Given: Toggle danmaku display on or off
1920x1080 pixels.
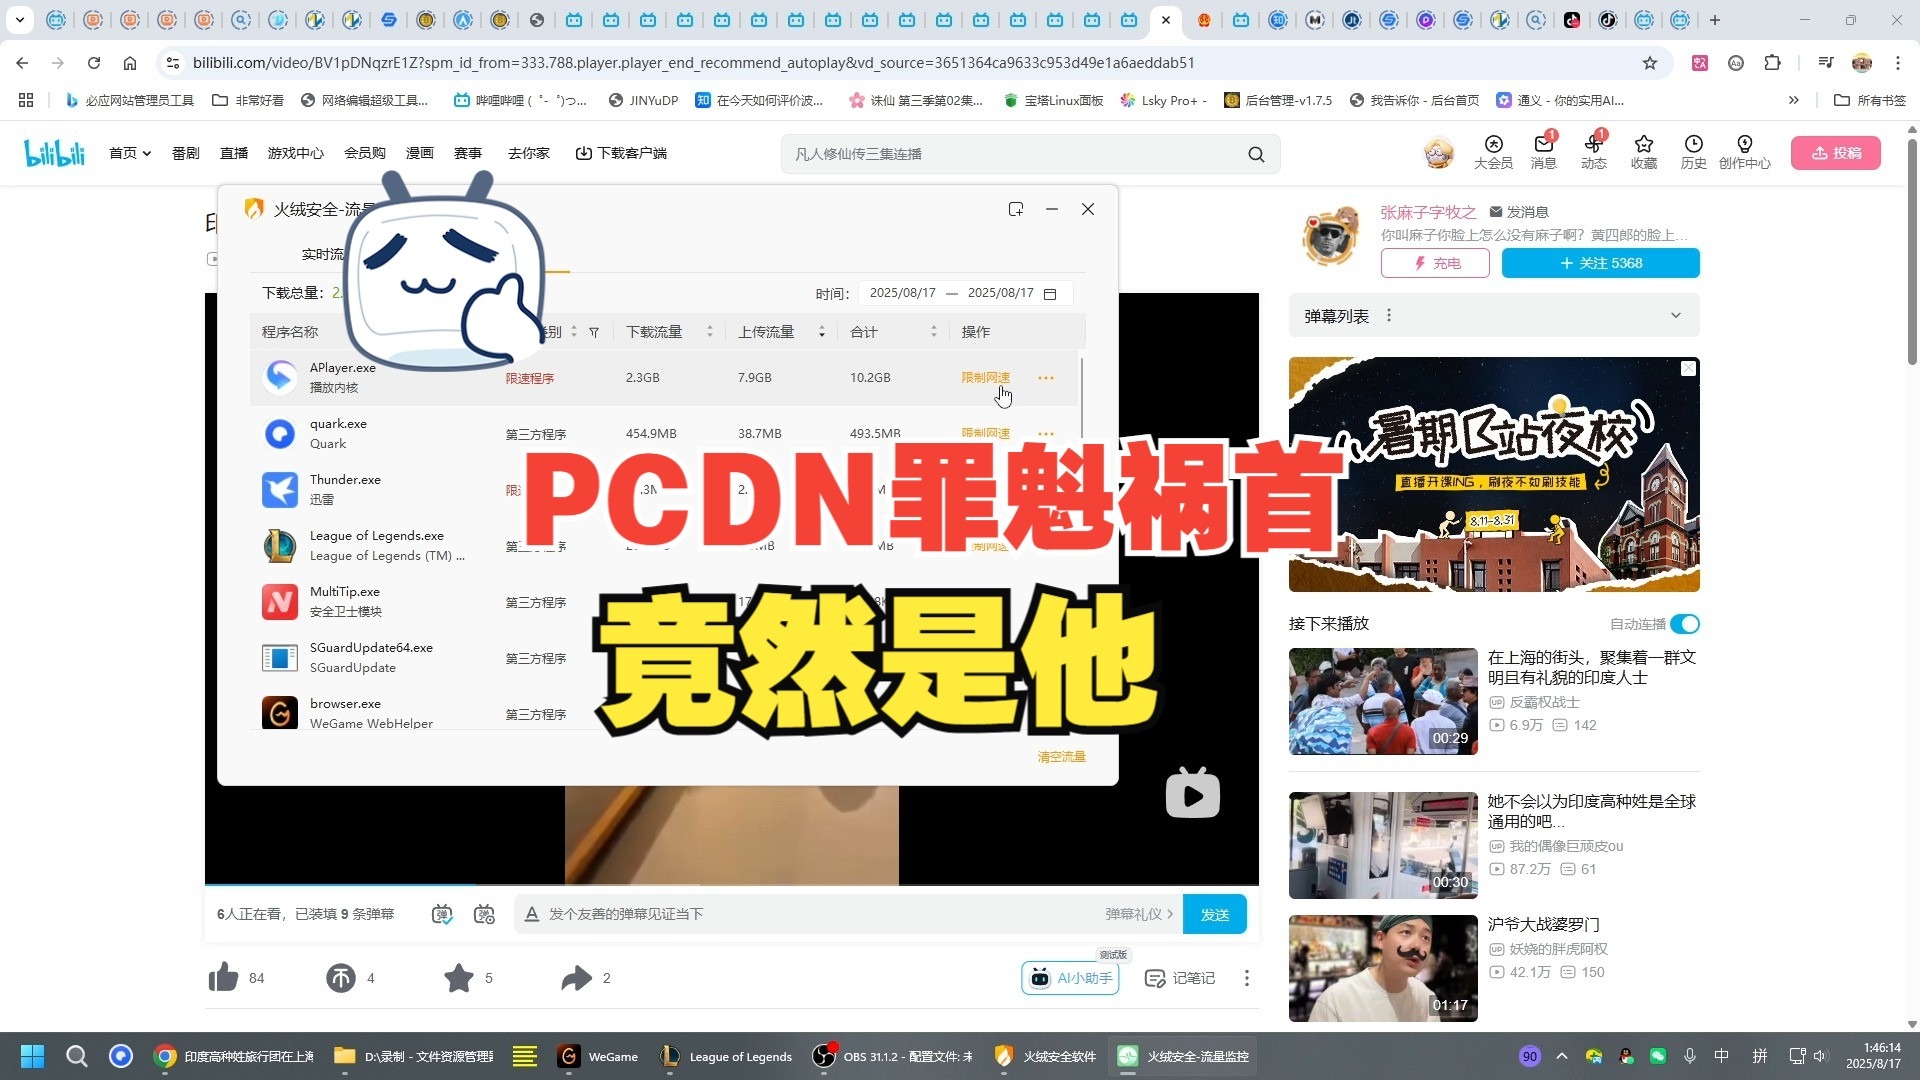Looking at the screenshot, I should (442, 914).
